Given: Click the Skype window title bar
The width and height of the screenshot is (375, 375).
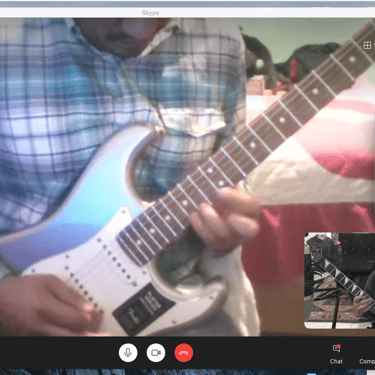Looking at the screenshot, I should pos(187,12).
